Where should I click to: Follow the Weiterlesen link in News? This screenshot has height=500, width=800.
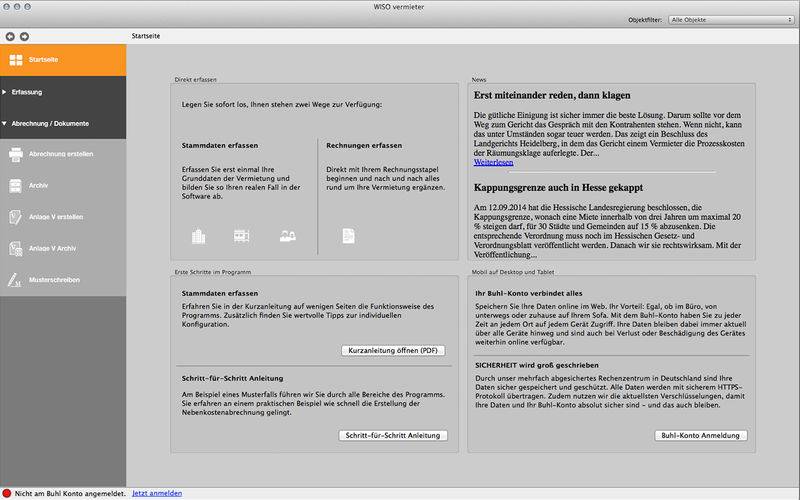[x=493, y=162]
